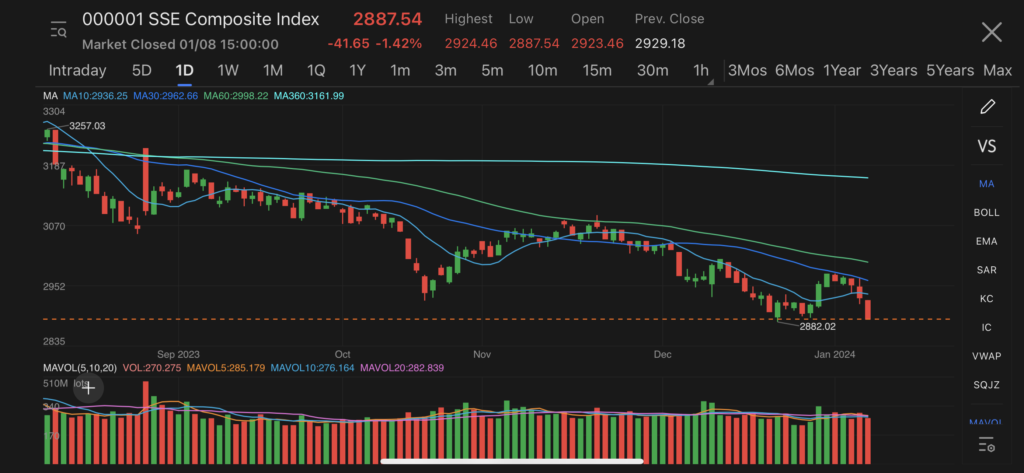This screenshot has height=473, width=1024.
Task: Toggle the SAR indicator
Action: point(986,270)
